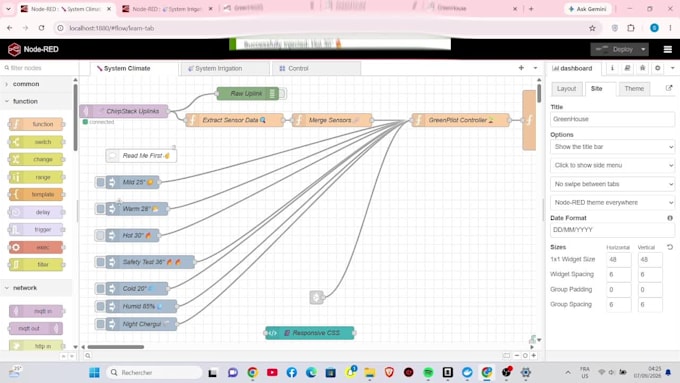Image resolution: width=680 pixels, height=383 pixels.
Task: Collapse the function palette category
Action: 25,101
